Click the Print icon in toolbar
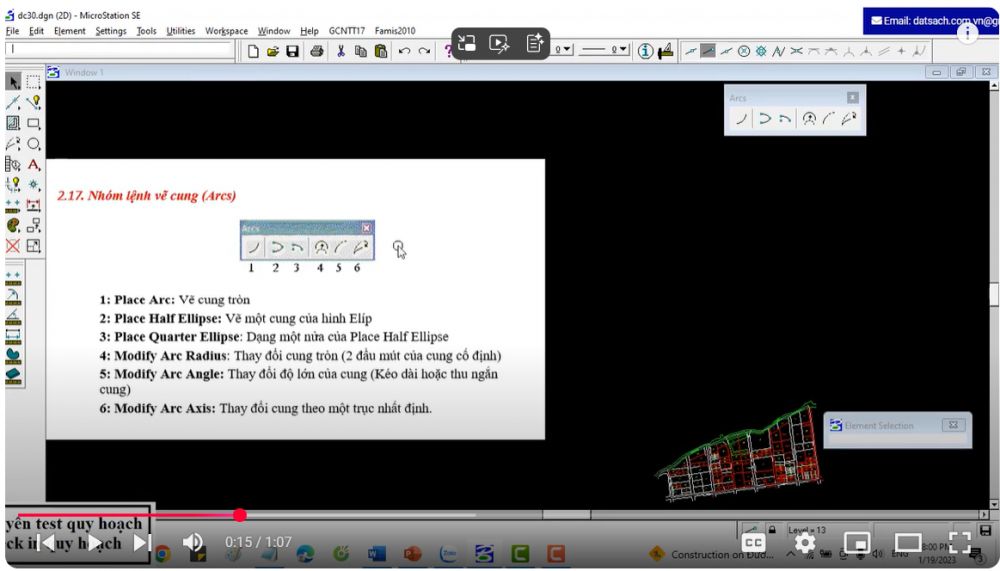The width and height of the screenshot is (1000, 571). (317, 50)
